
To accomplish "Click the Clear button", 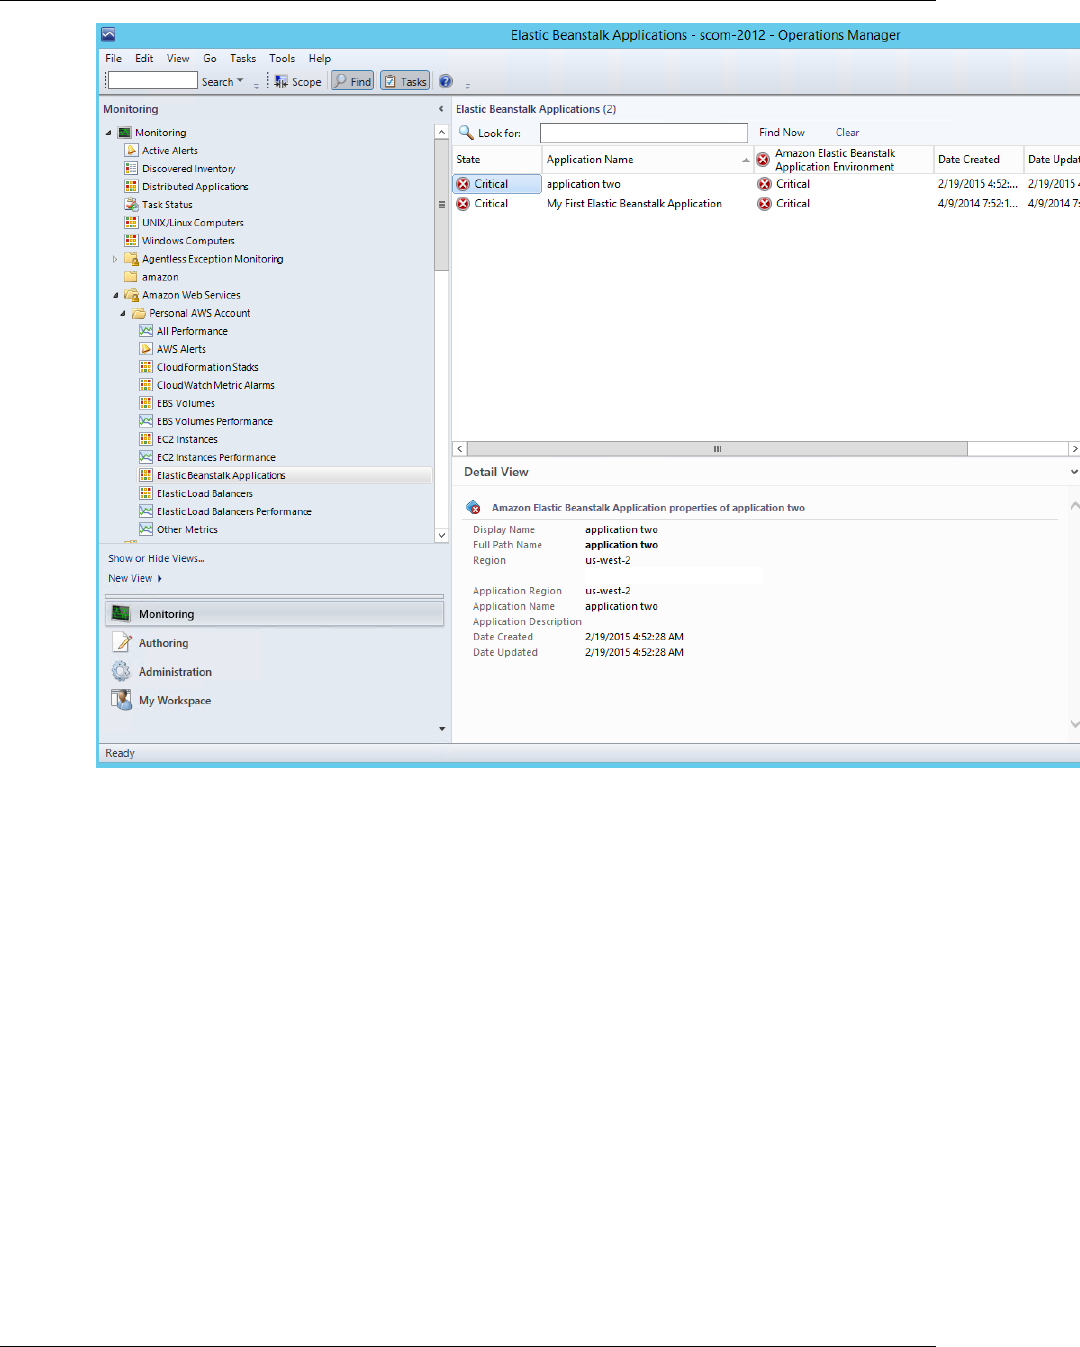I will [x=848, y=132].
